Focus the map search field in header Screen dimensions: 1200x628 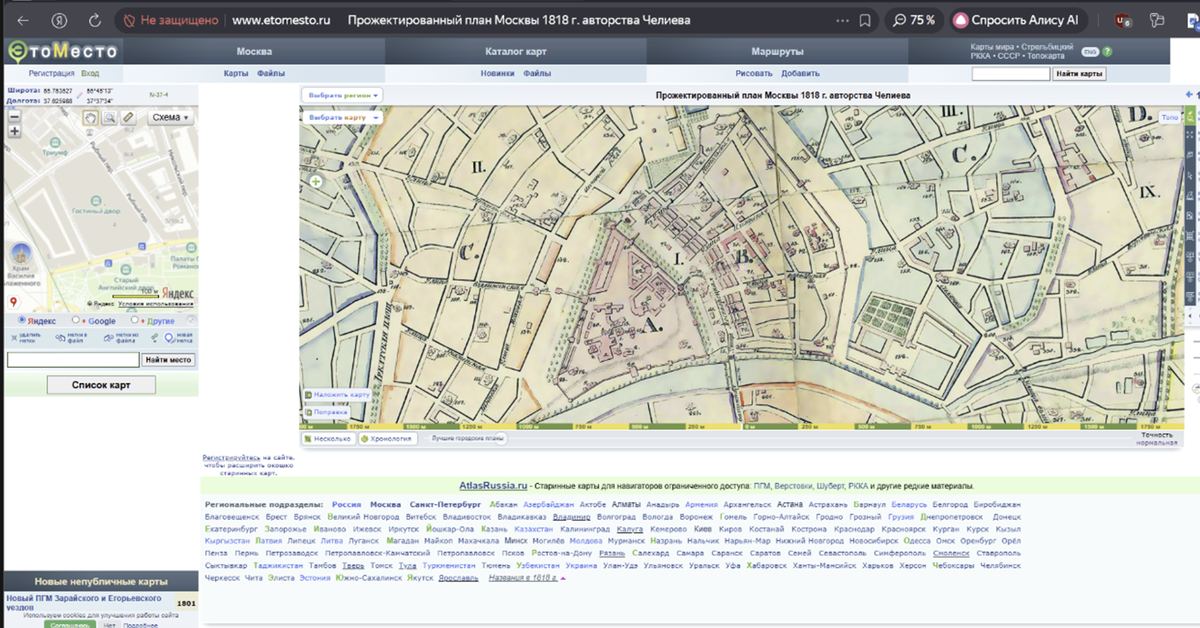pos(1010,74)
